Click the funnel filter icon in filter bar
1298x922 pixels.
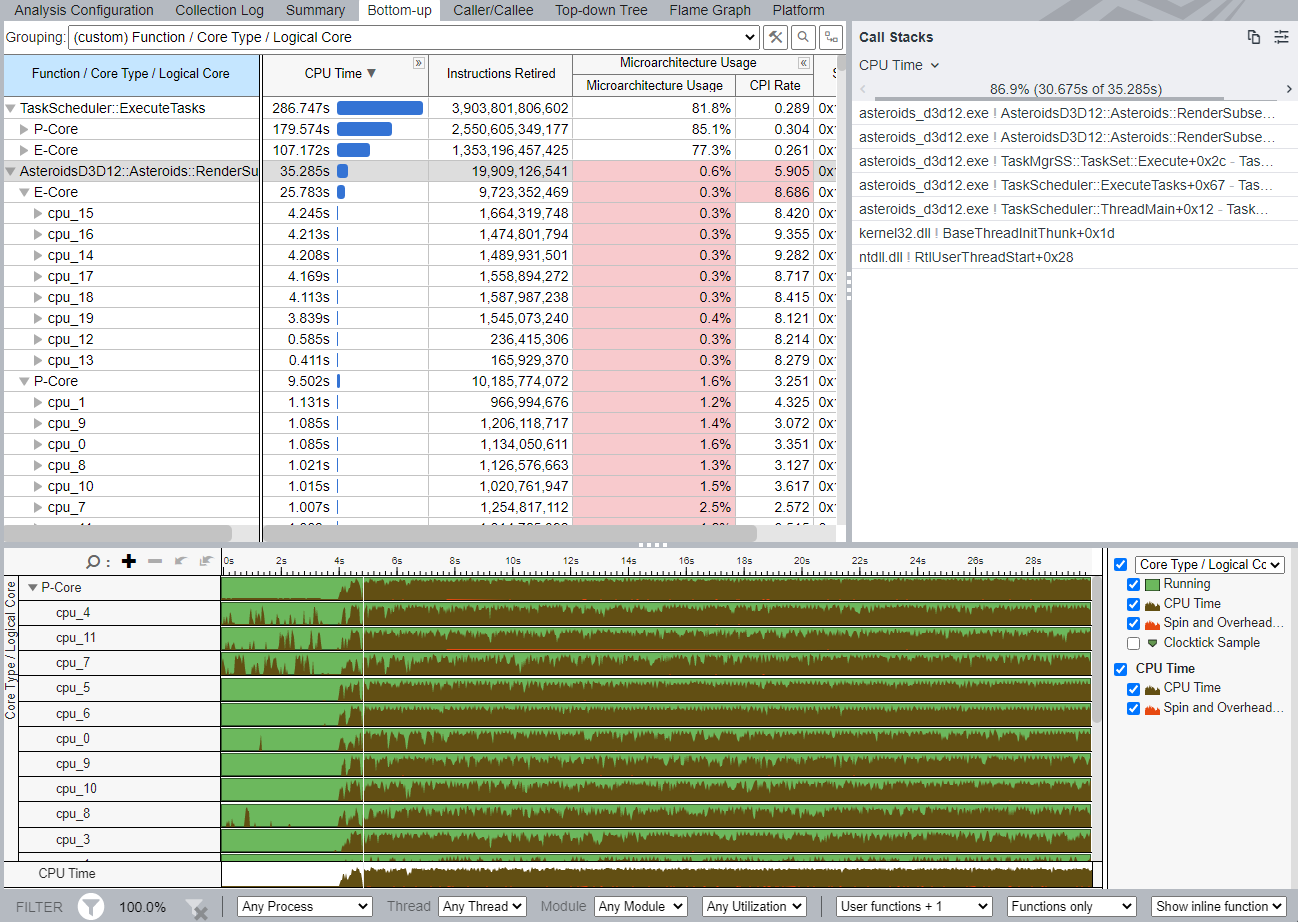pyautogui.click(x=91, y=907)
